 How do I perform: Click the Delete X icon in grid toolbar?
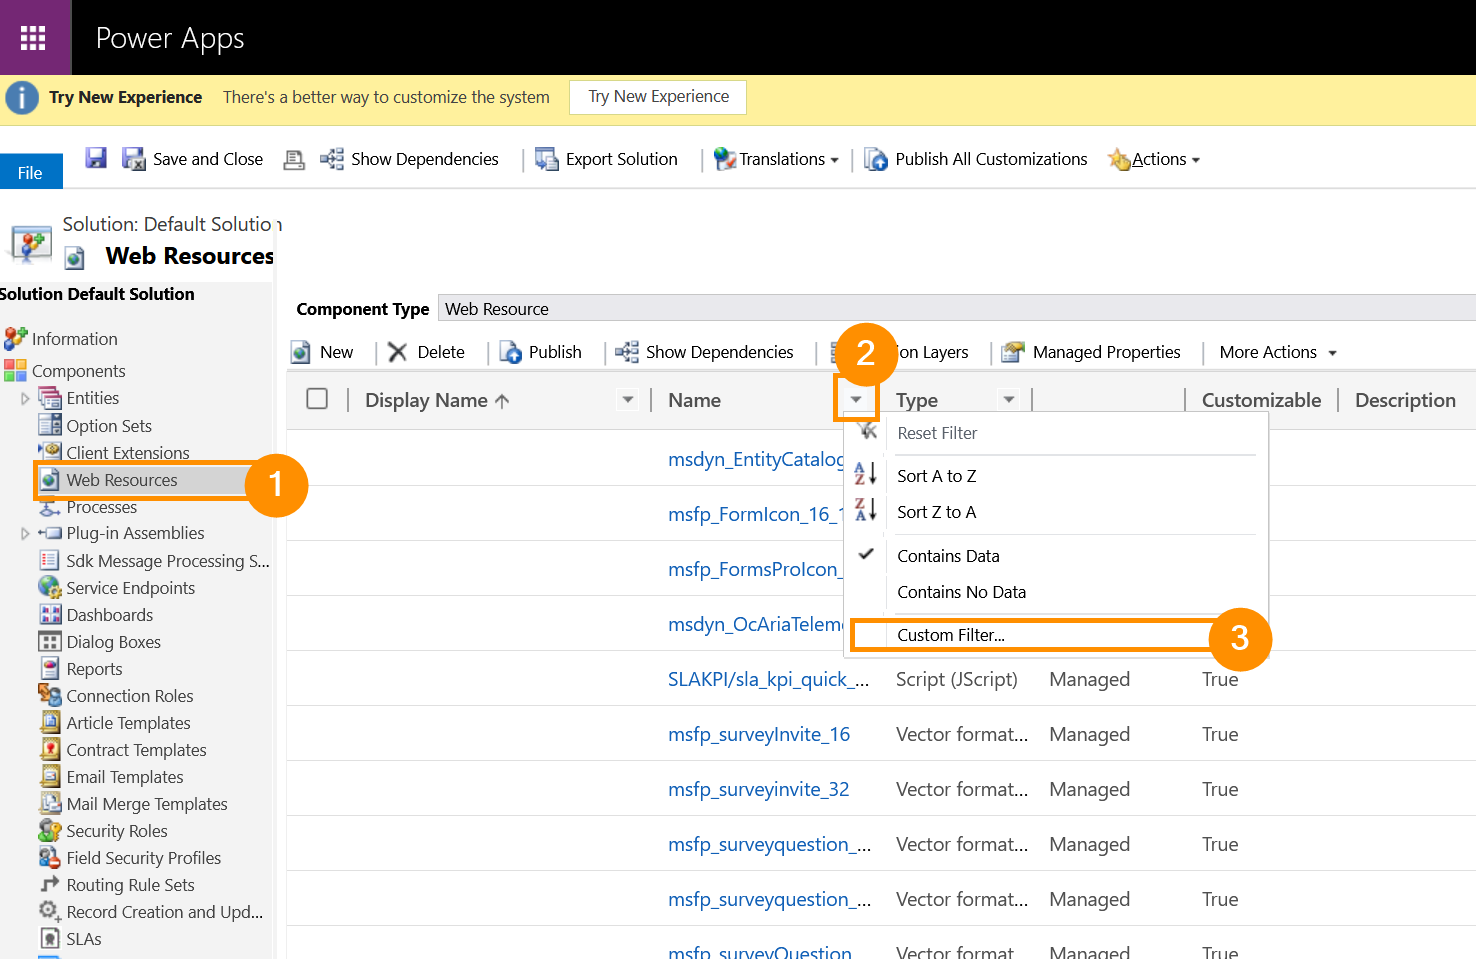(398, 352)
